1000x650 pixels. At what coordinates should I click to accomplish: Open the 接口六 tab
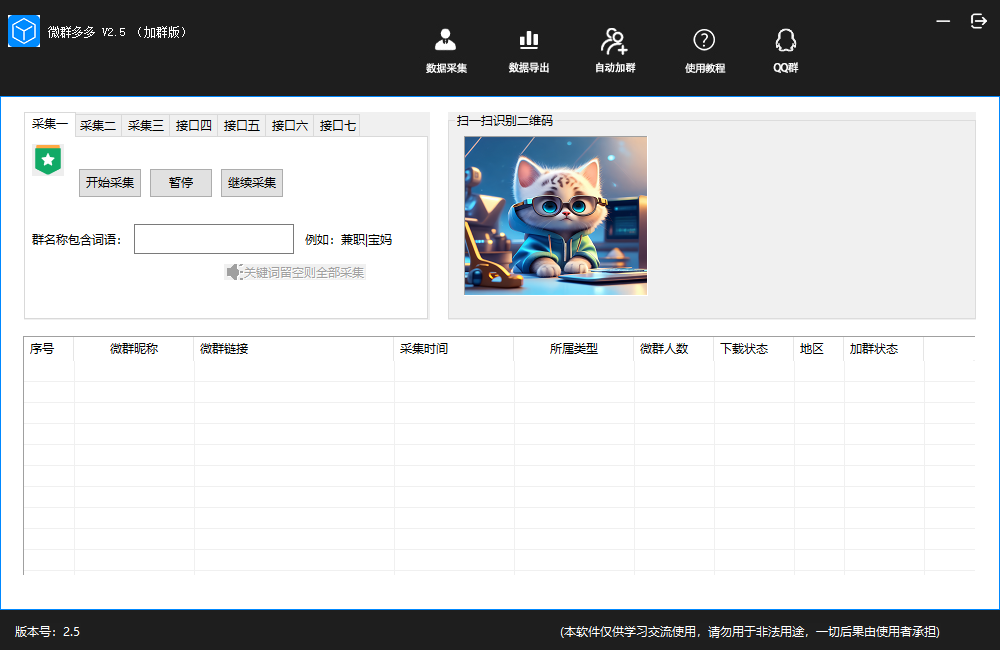(289, 125)
